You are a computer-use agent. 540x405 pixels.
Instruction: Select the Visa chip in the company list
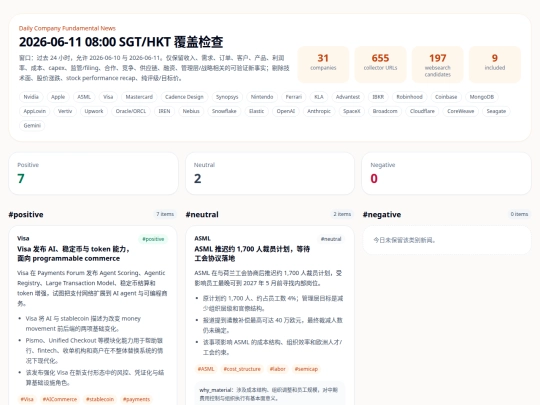108,97
